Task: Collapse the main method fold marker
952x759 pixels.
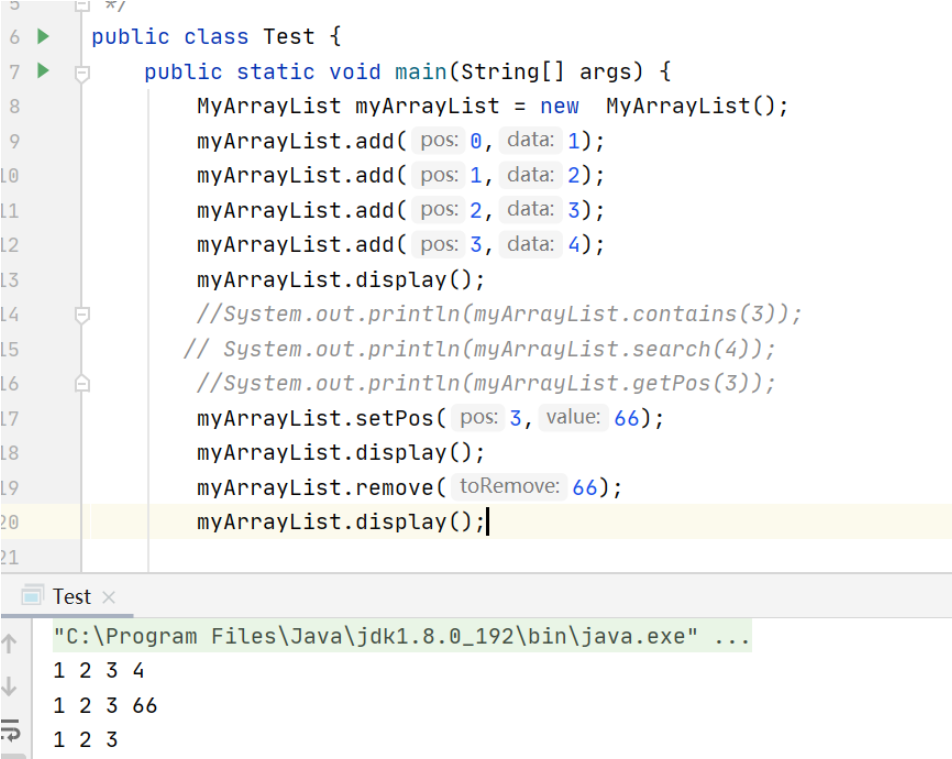Action: 82,73
